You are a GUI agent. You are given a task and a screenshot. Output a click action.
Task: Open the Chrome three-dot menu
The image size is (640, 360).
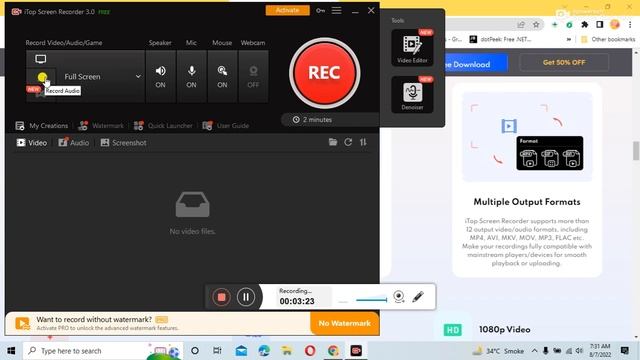point(630,25)
